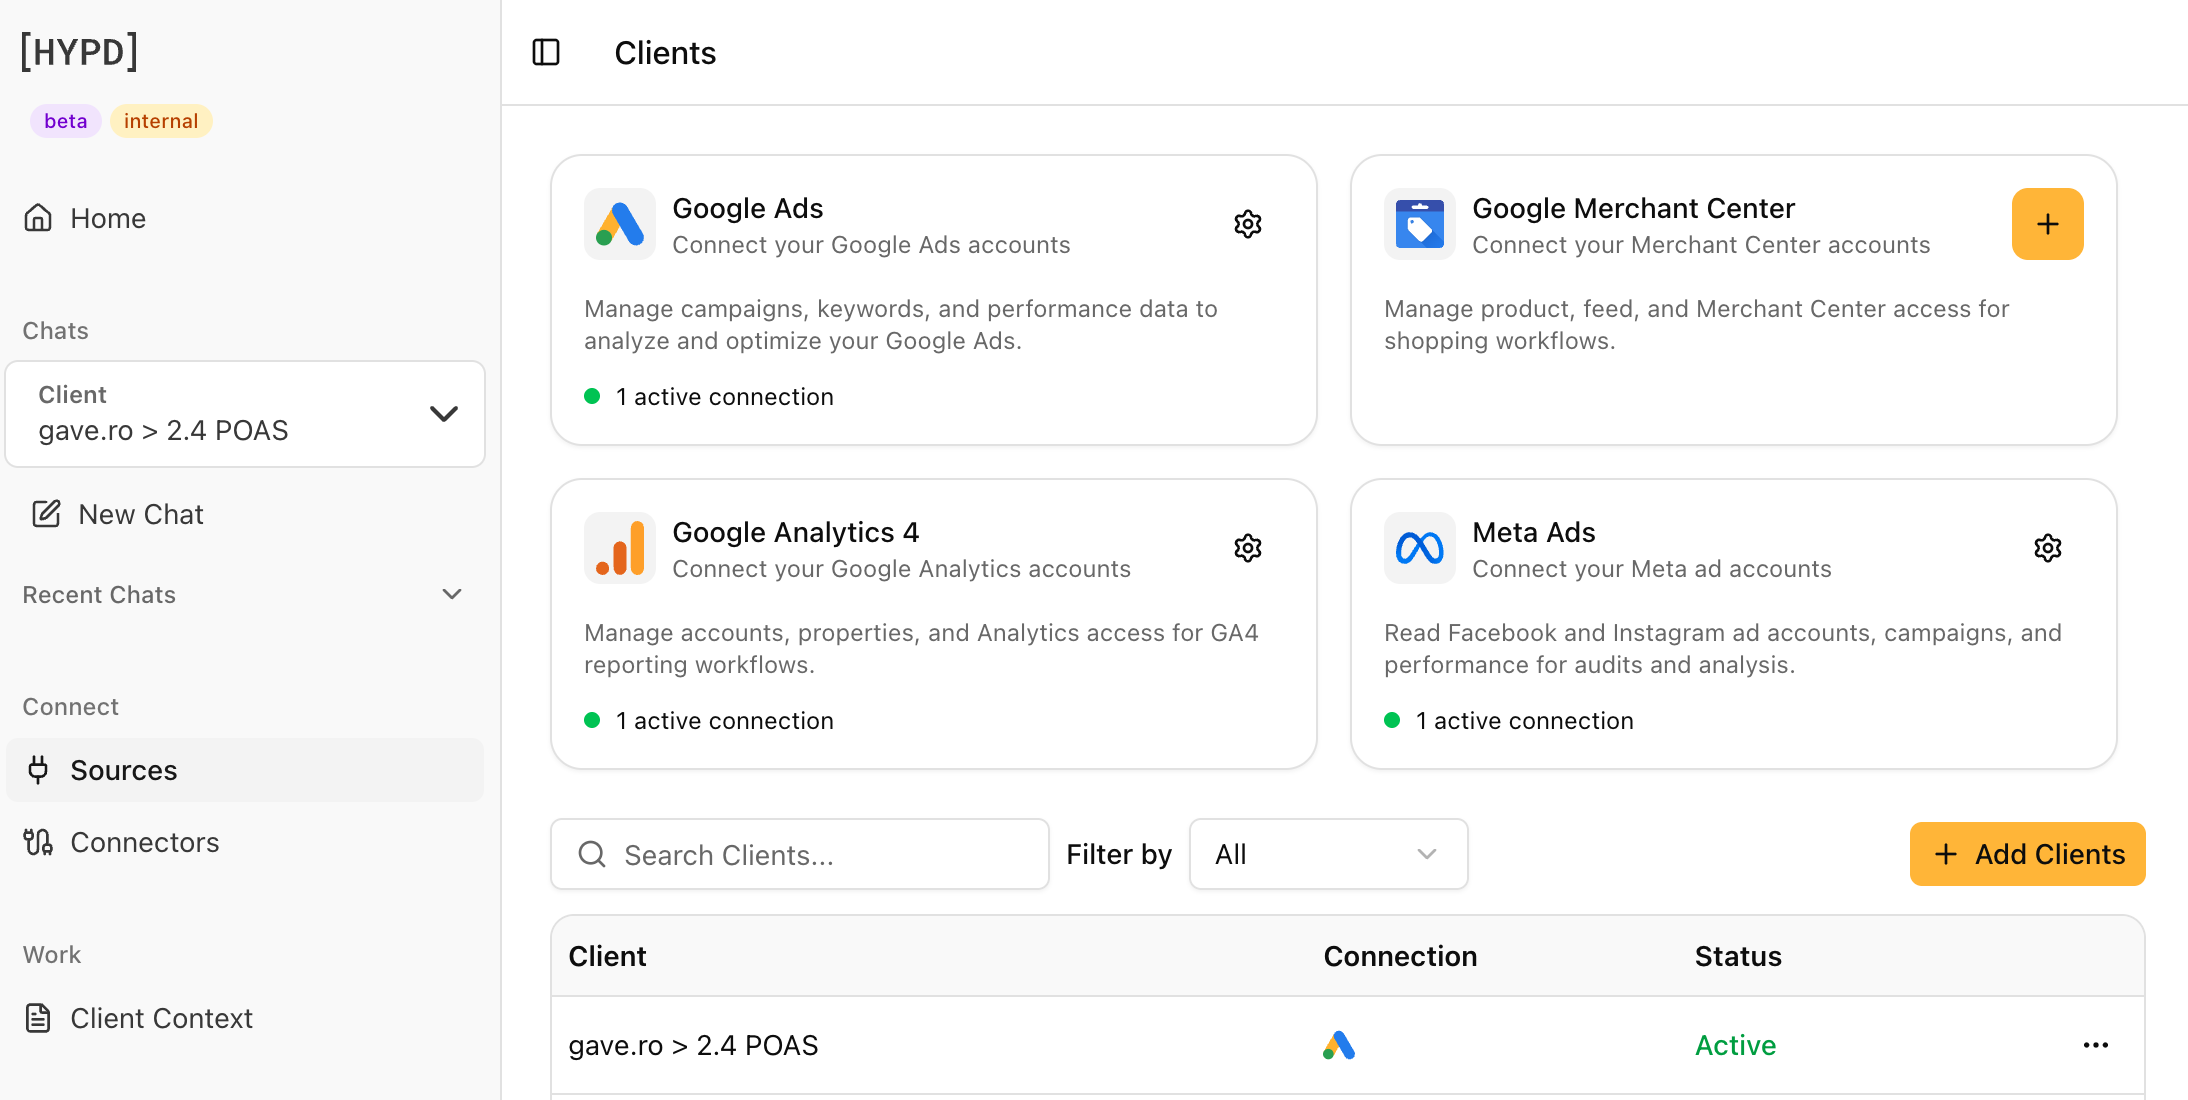The width and height of the screenshot is (2188, 1100).
Task: Click the Google Analytics 4 logo icon
Action: click(620, 548)
